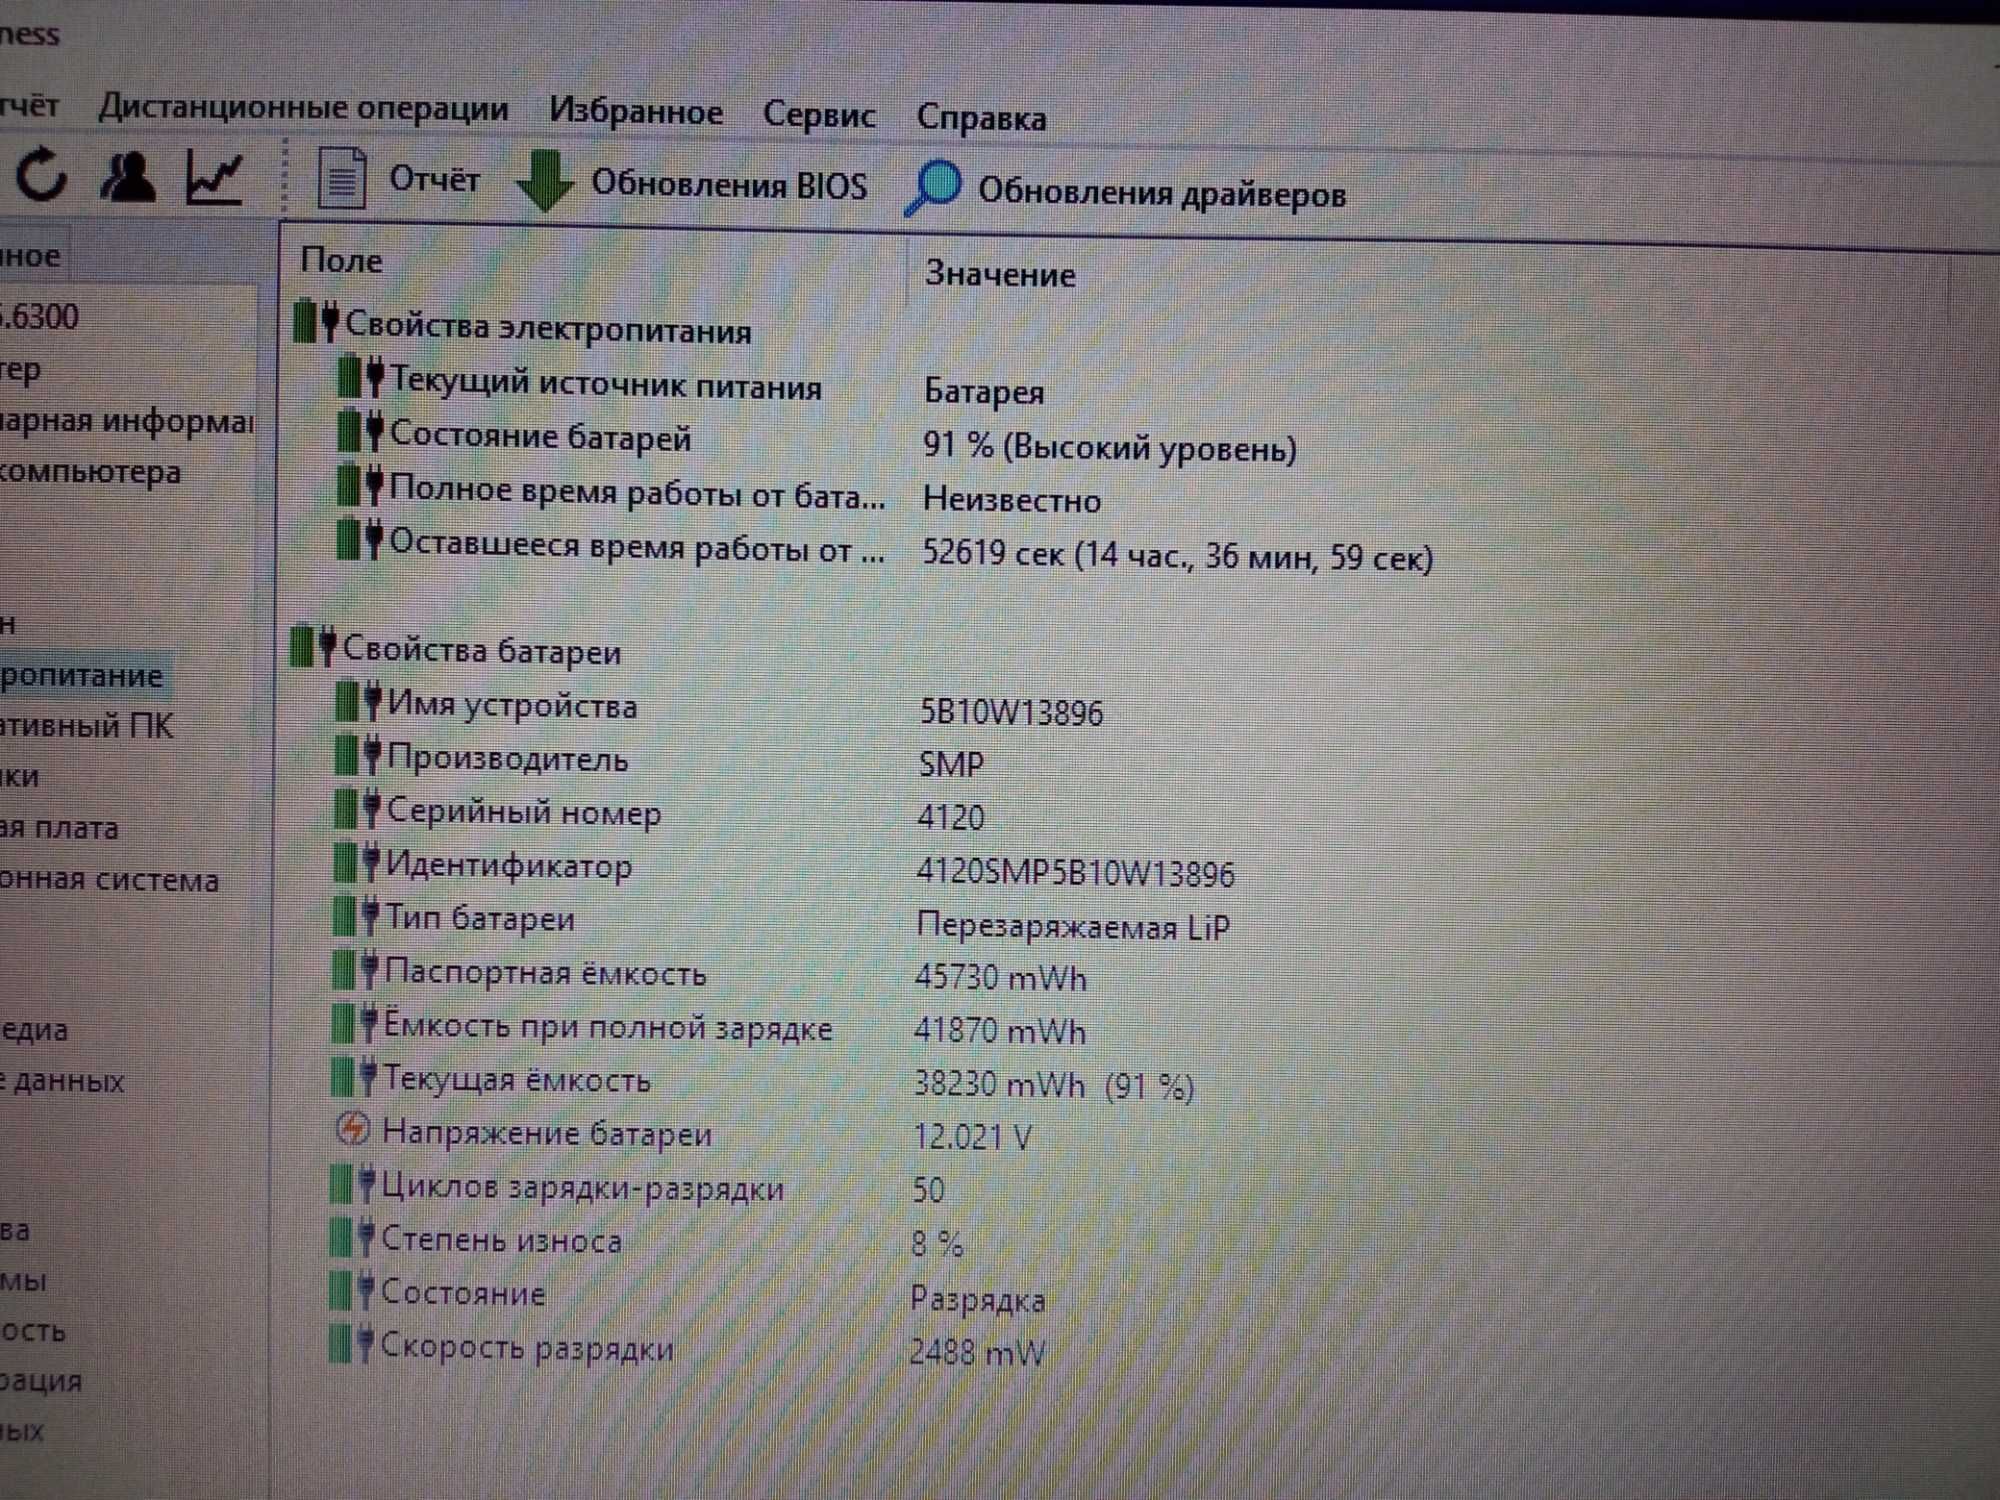Select the sidebar item ending едиа
The image size is (2000, 1500).
click(34, 1030)
